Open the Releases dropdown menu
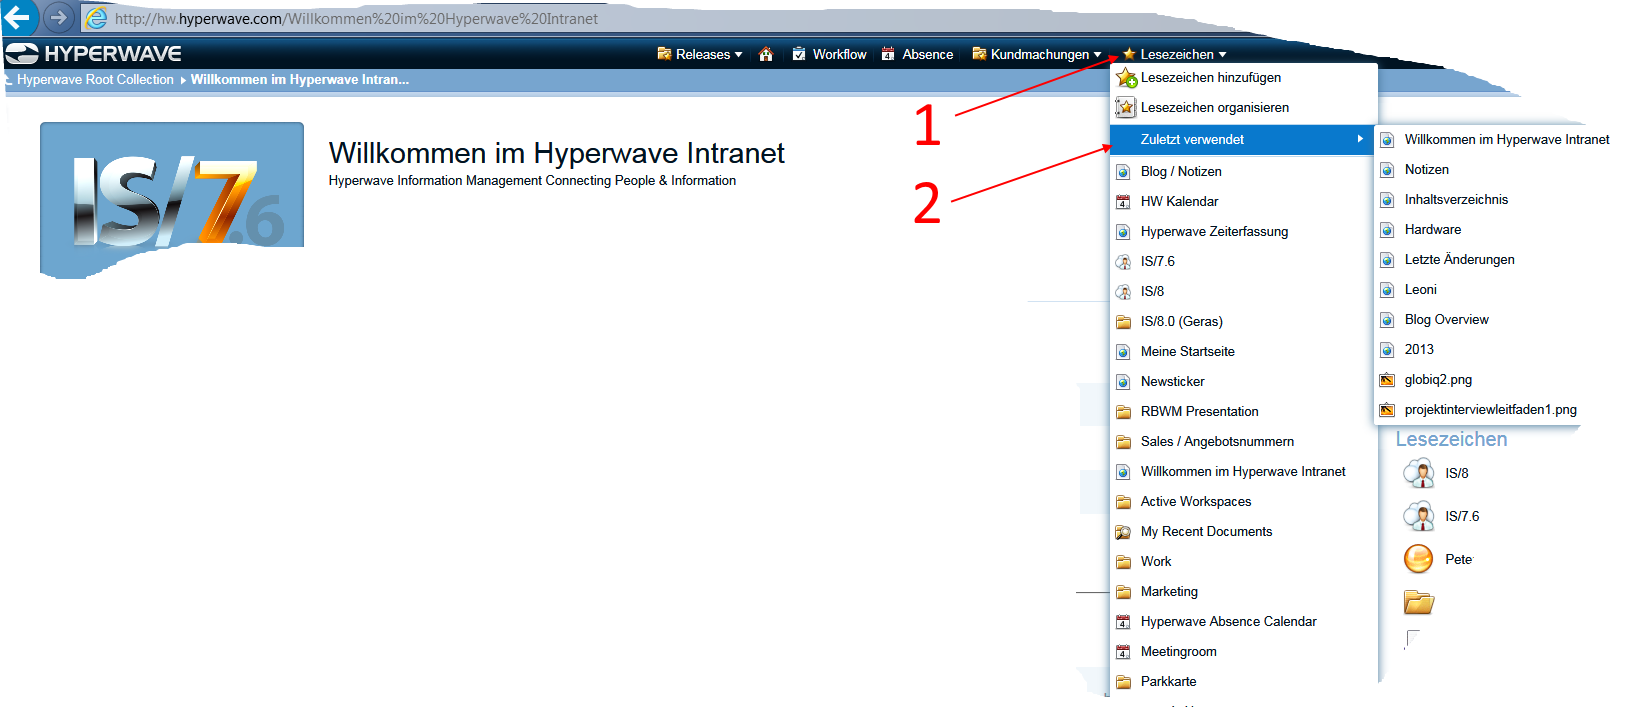1625x715 pixels. [700, 54]
